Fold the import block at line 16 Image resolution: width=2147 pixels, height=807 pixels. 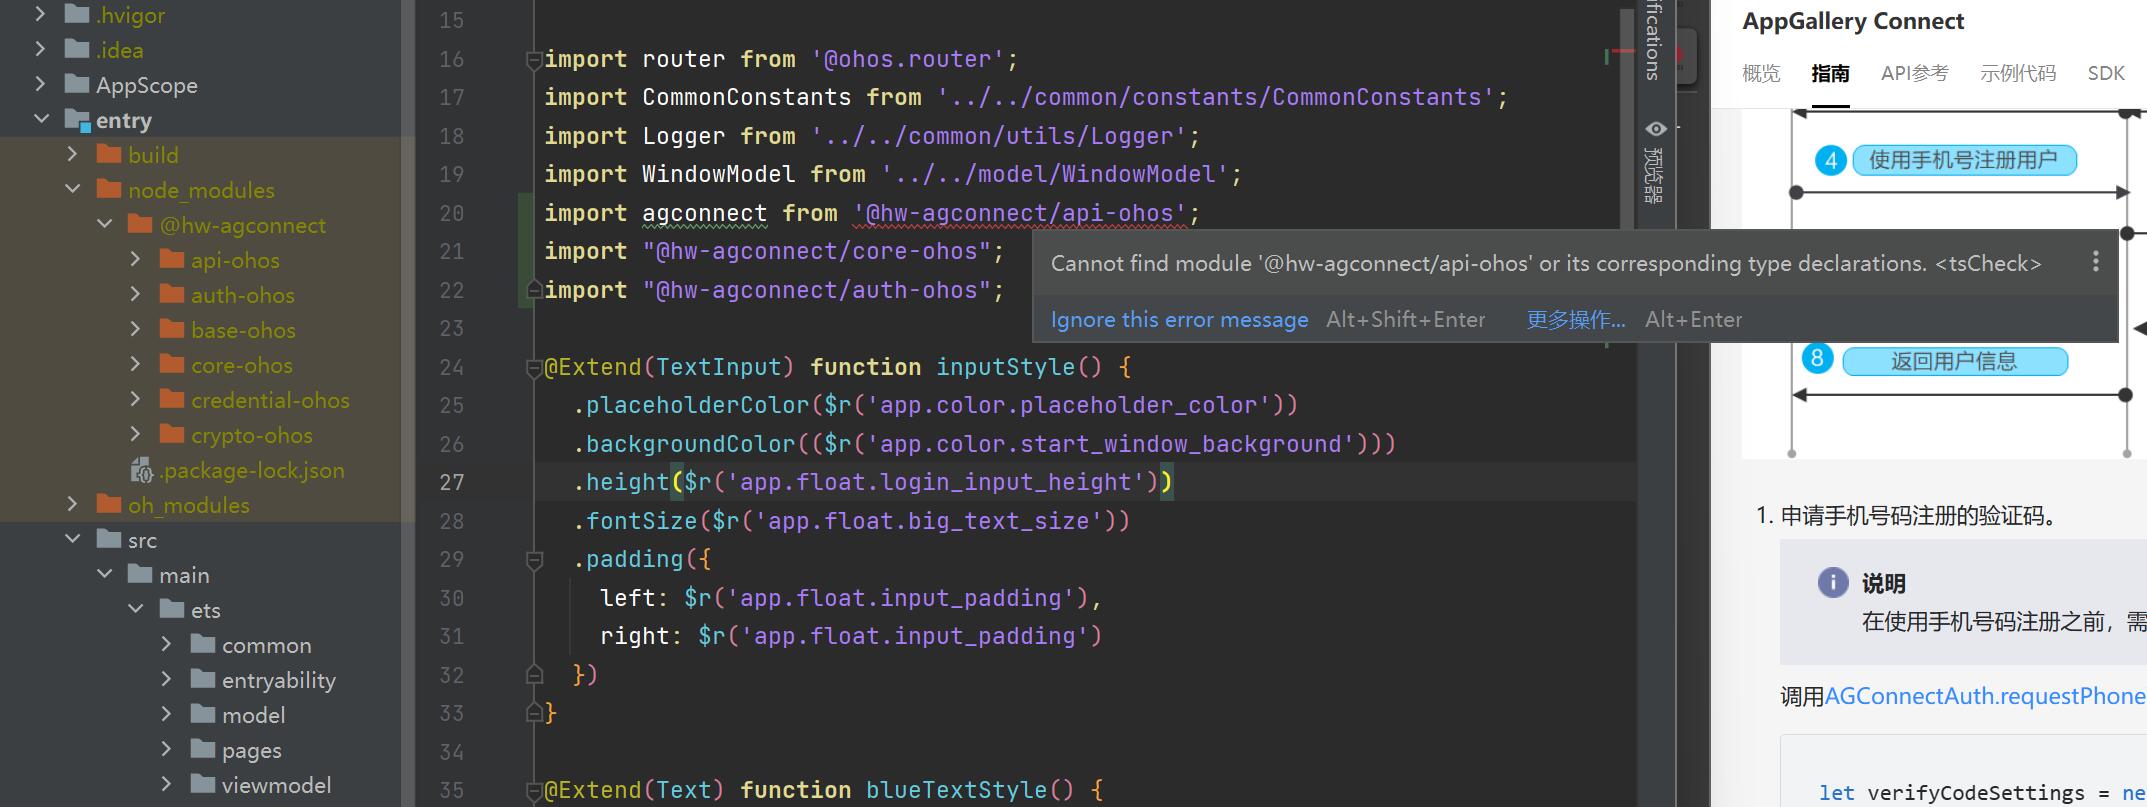coord(534,59)
